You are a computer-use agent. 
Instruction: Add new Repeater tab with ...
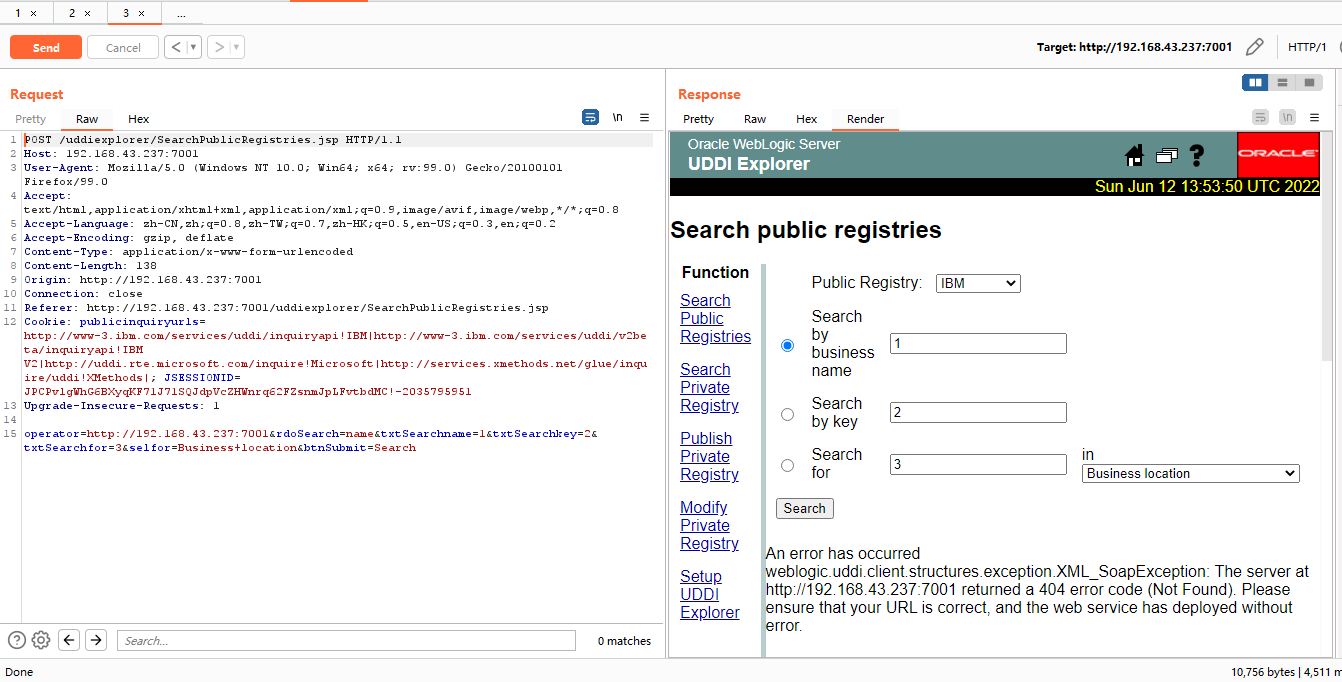tap(181, 14)
